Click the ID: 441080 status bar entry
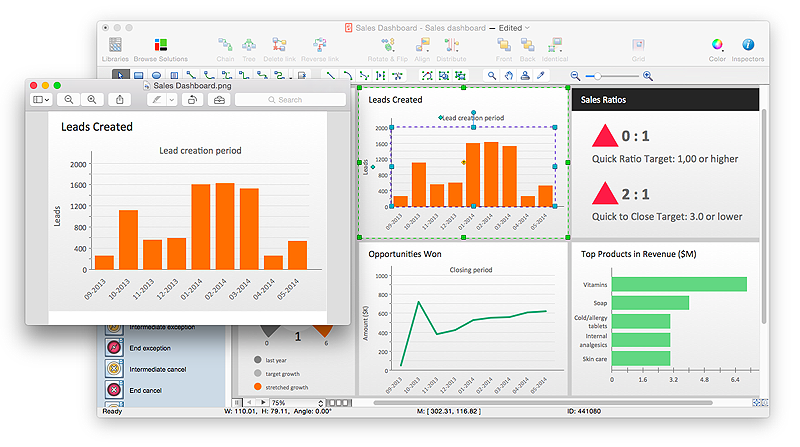 click(584, 411)
